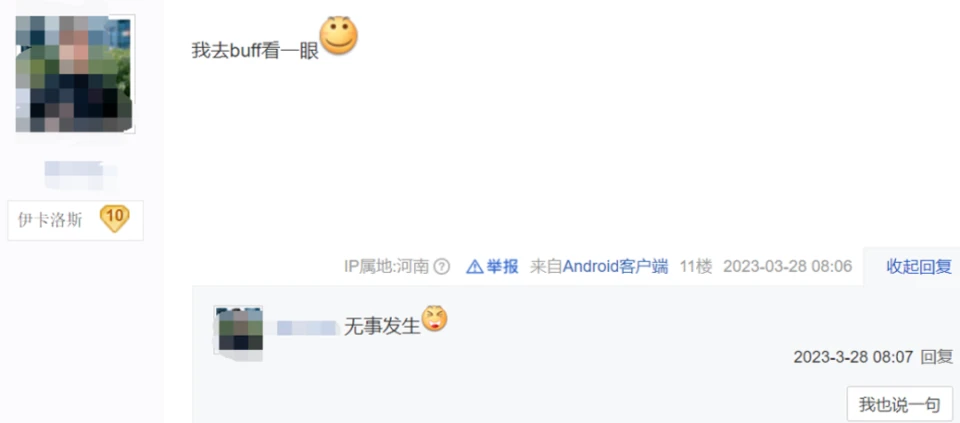This screenshot has height=423, width=960.
Task: Open the poster's large pixelated avatar
Action: click(x=75, y=73)
